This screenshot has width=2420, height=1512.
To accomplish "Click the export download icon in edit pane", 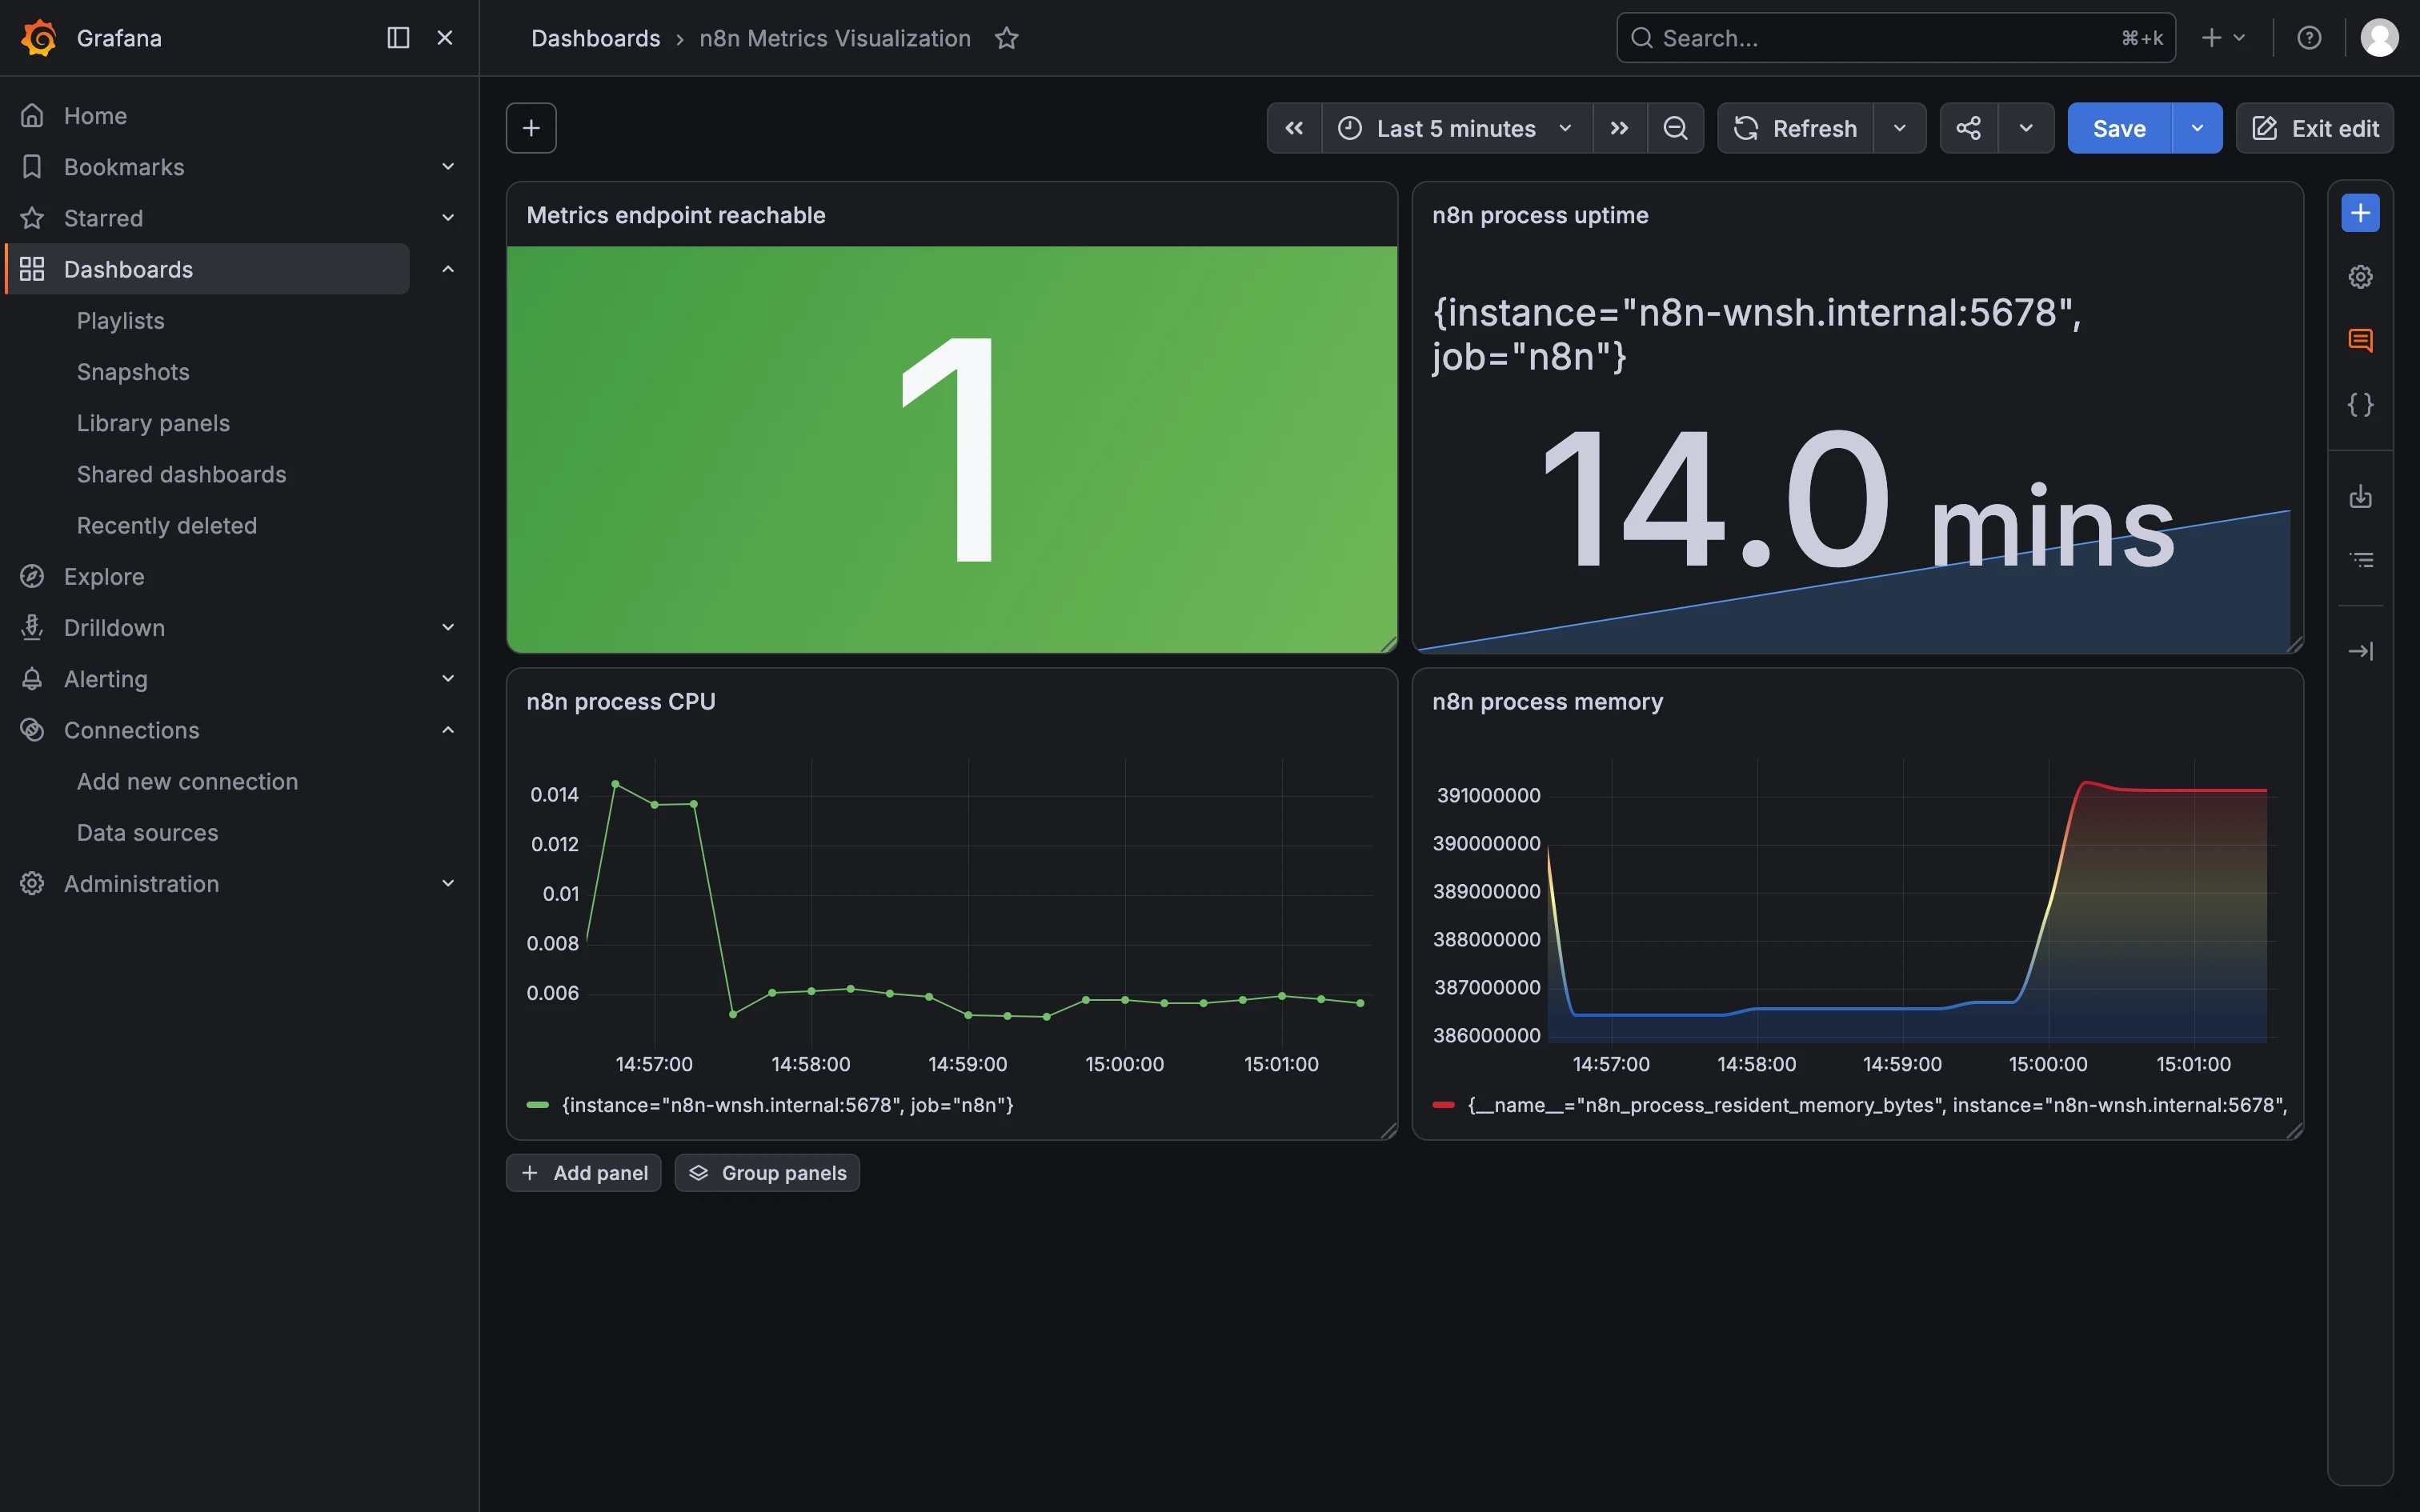I will tap(2360, 496).
